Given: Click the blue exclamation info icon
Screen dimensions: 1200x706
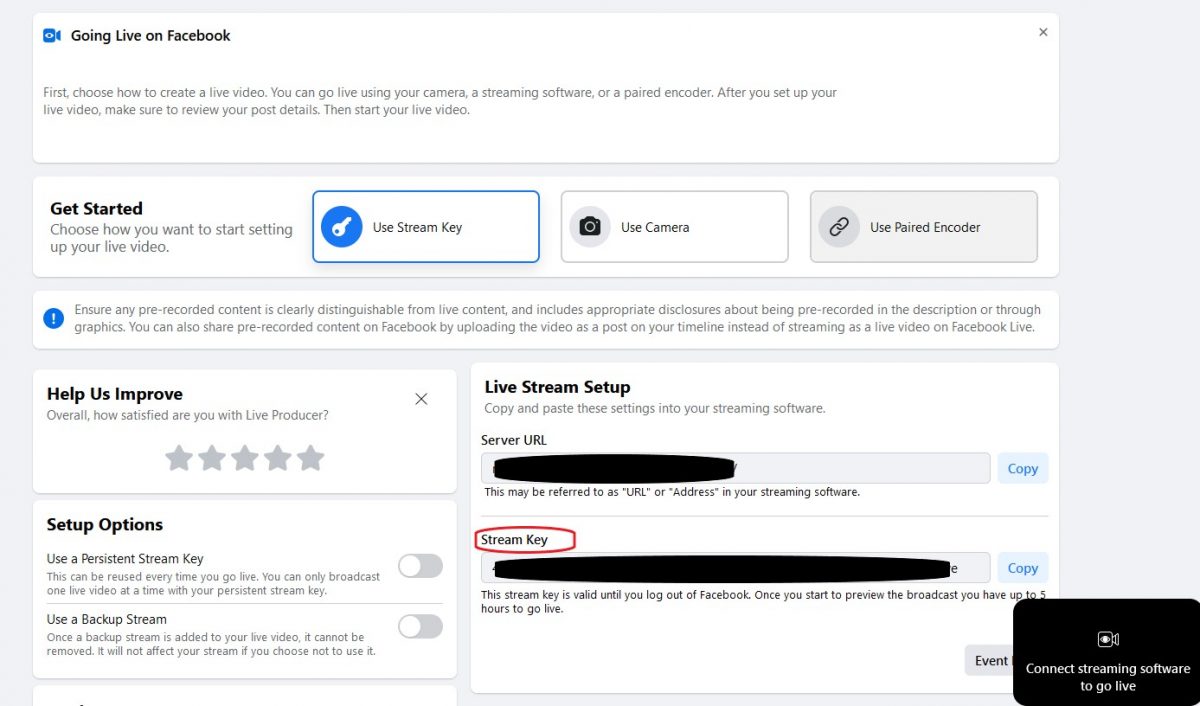Looking at the screenshot, I should coord(53,318).
